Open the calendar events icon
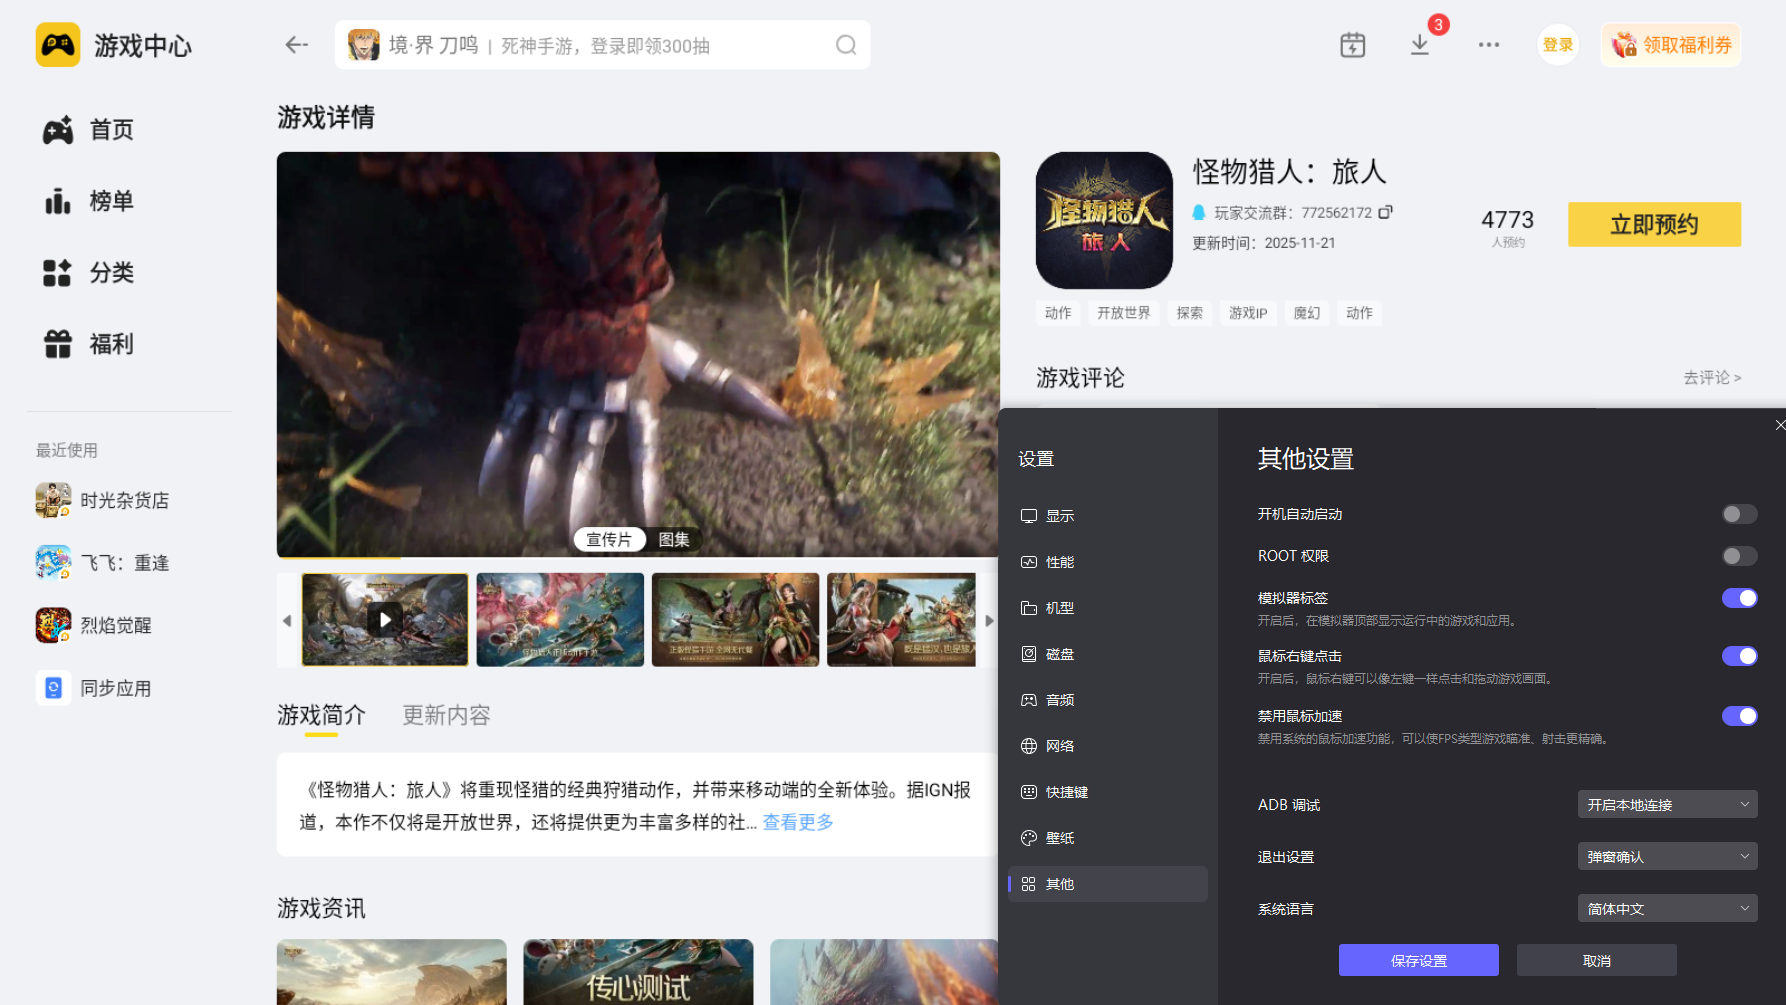1786x1005 pixels. 1352,44
